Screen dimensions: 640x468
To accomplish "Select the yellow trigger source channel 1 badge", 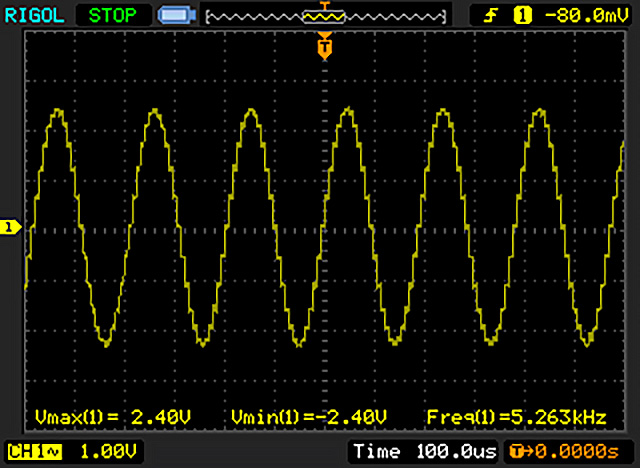I will (521, 15).
